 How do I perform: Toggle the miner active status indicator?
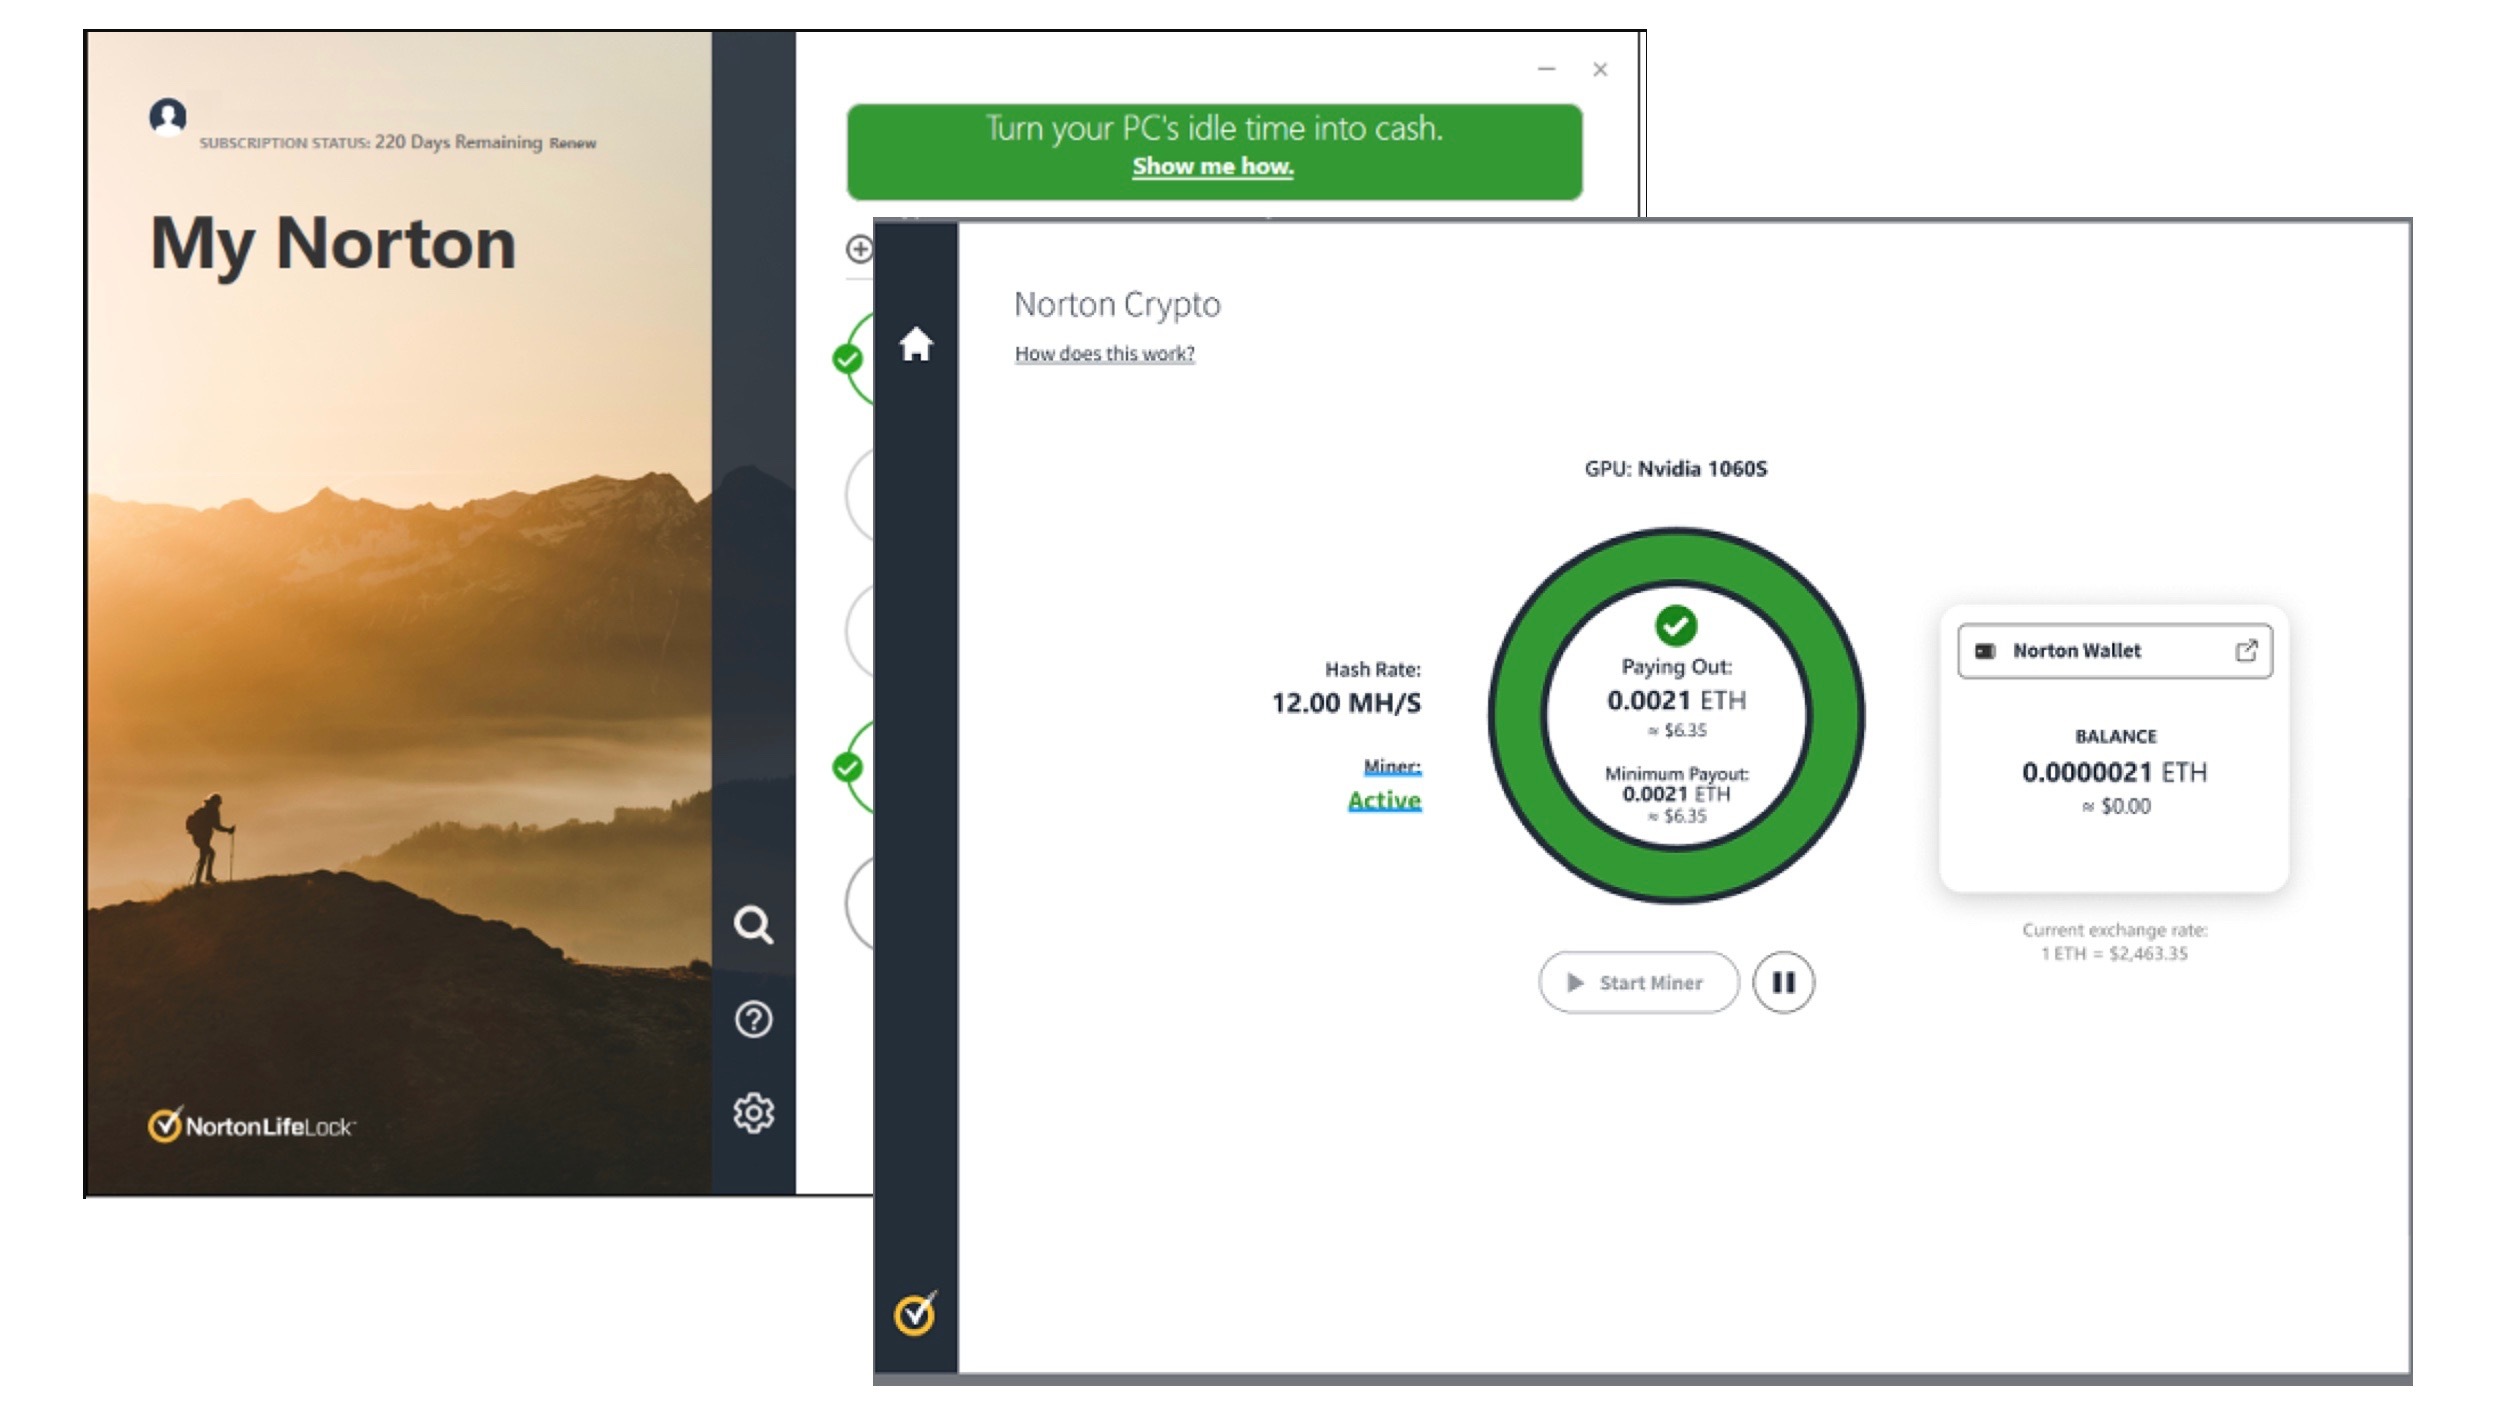coord(1382,798)
